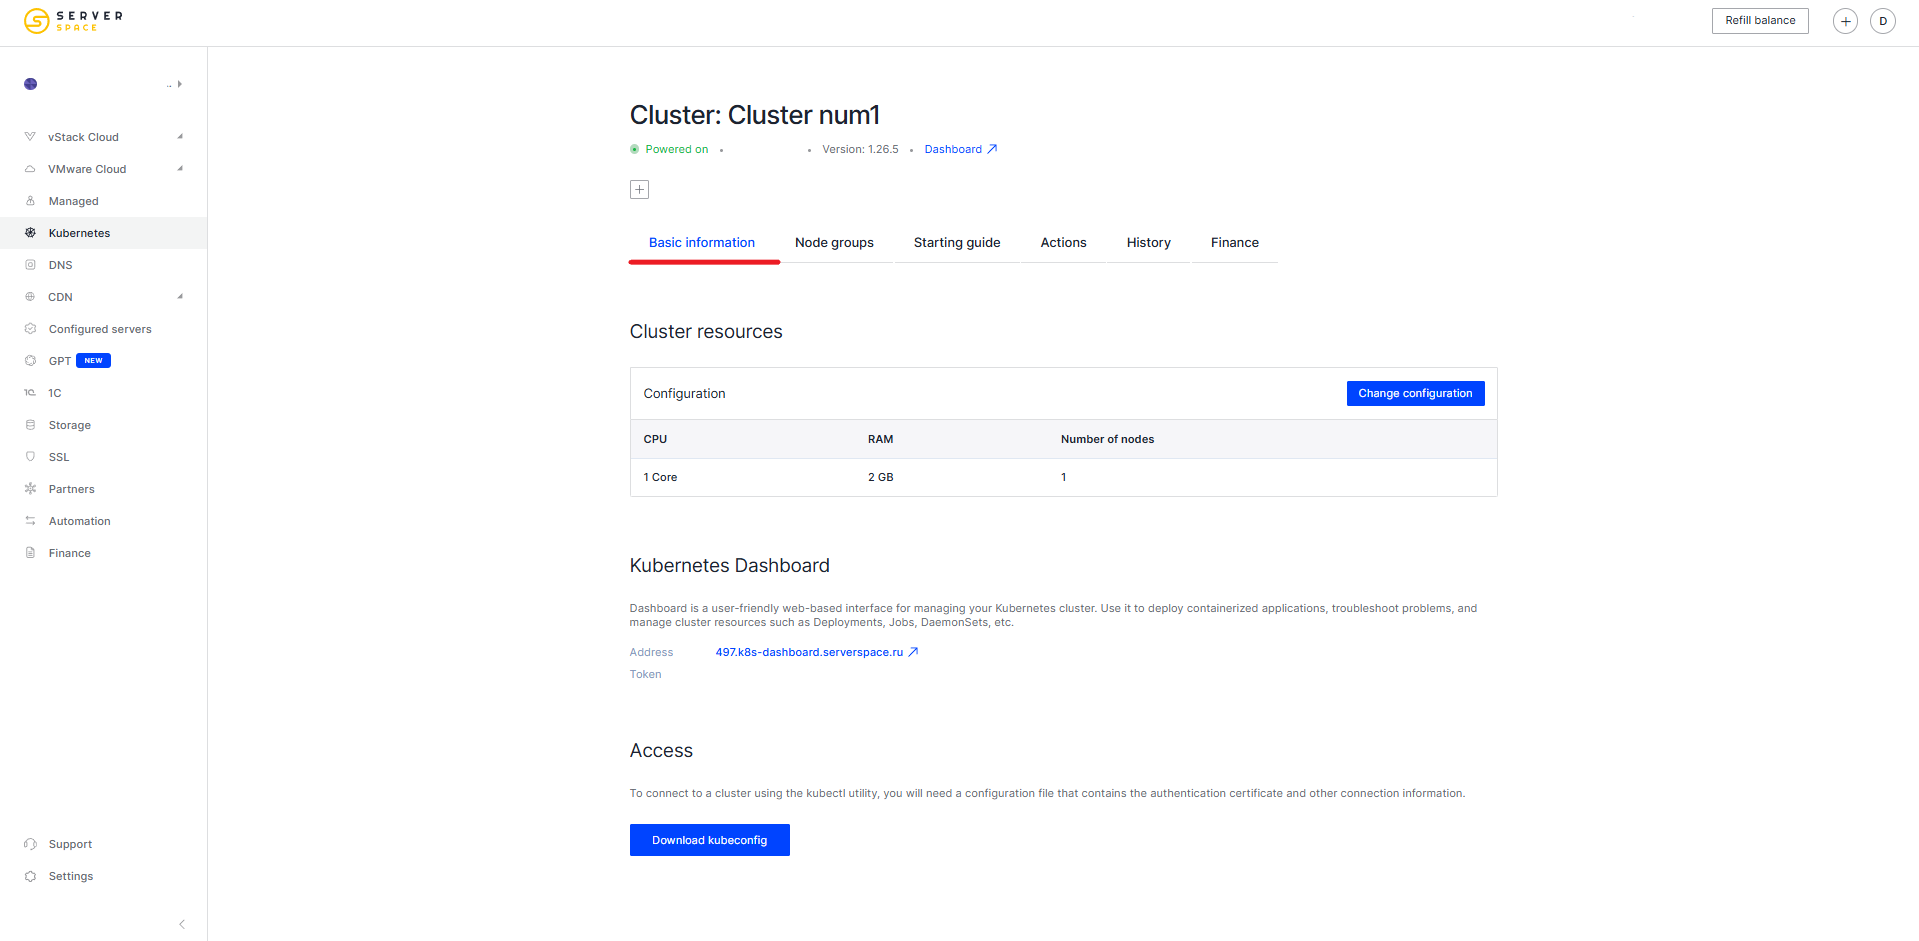The height and width of the screenshot is (941, 1919).
Task: Click the NEW badge next to GPT
Action: coord(94,361)
